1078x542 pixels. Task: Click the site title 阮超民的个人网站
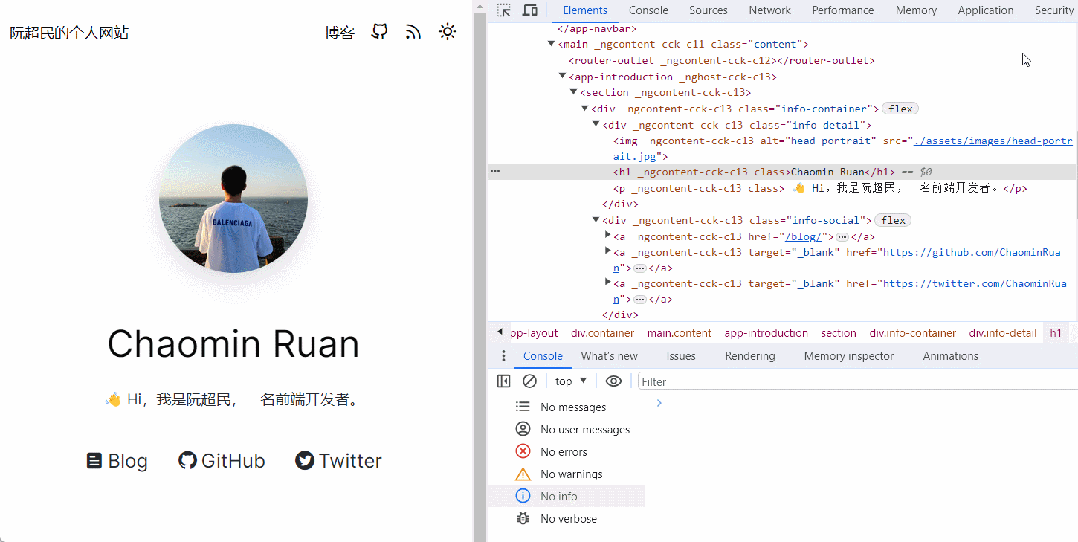tap(69, 32)
